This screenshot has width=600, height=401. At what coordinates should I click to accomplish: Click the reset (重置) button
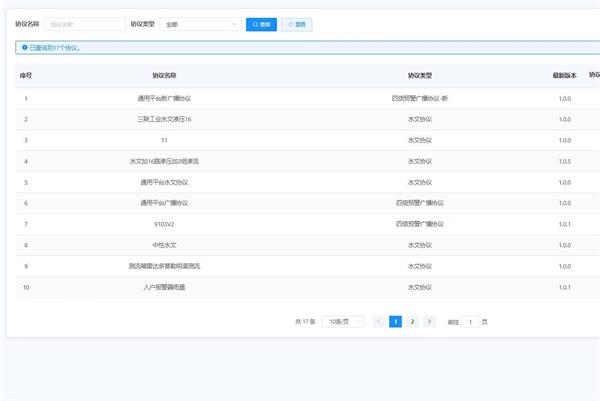click(297, 24)
